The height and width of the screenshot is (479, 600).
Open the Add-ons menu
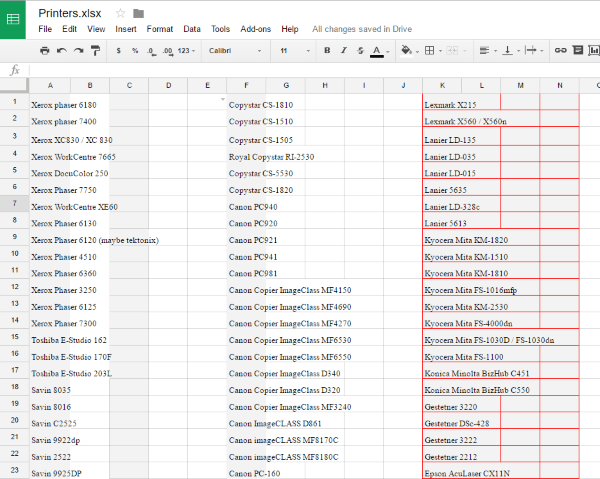point(256,29)
